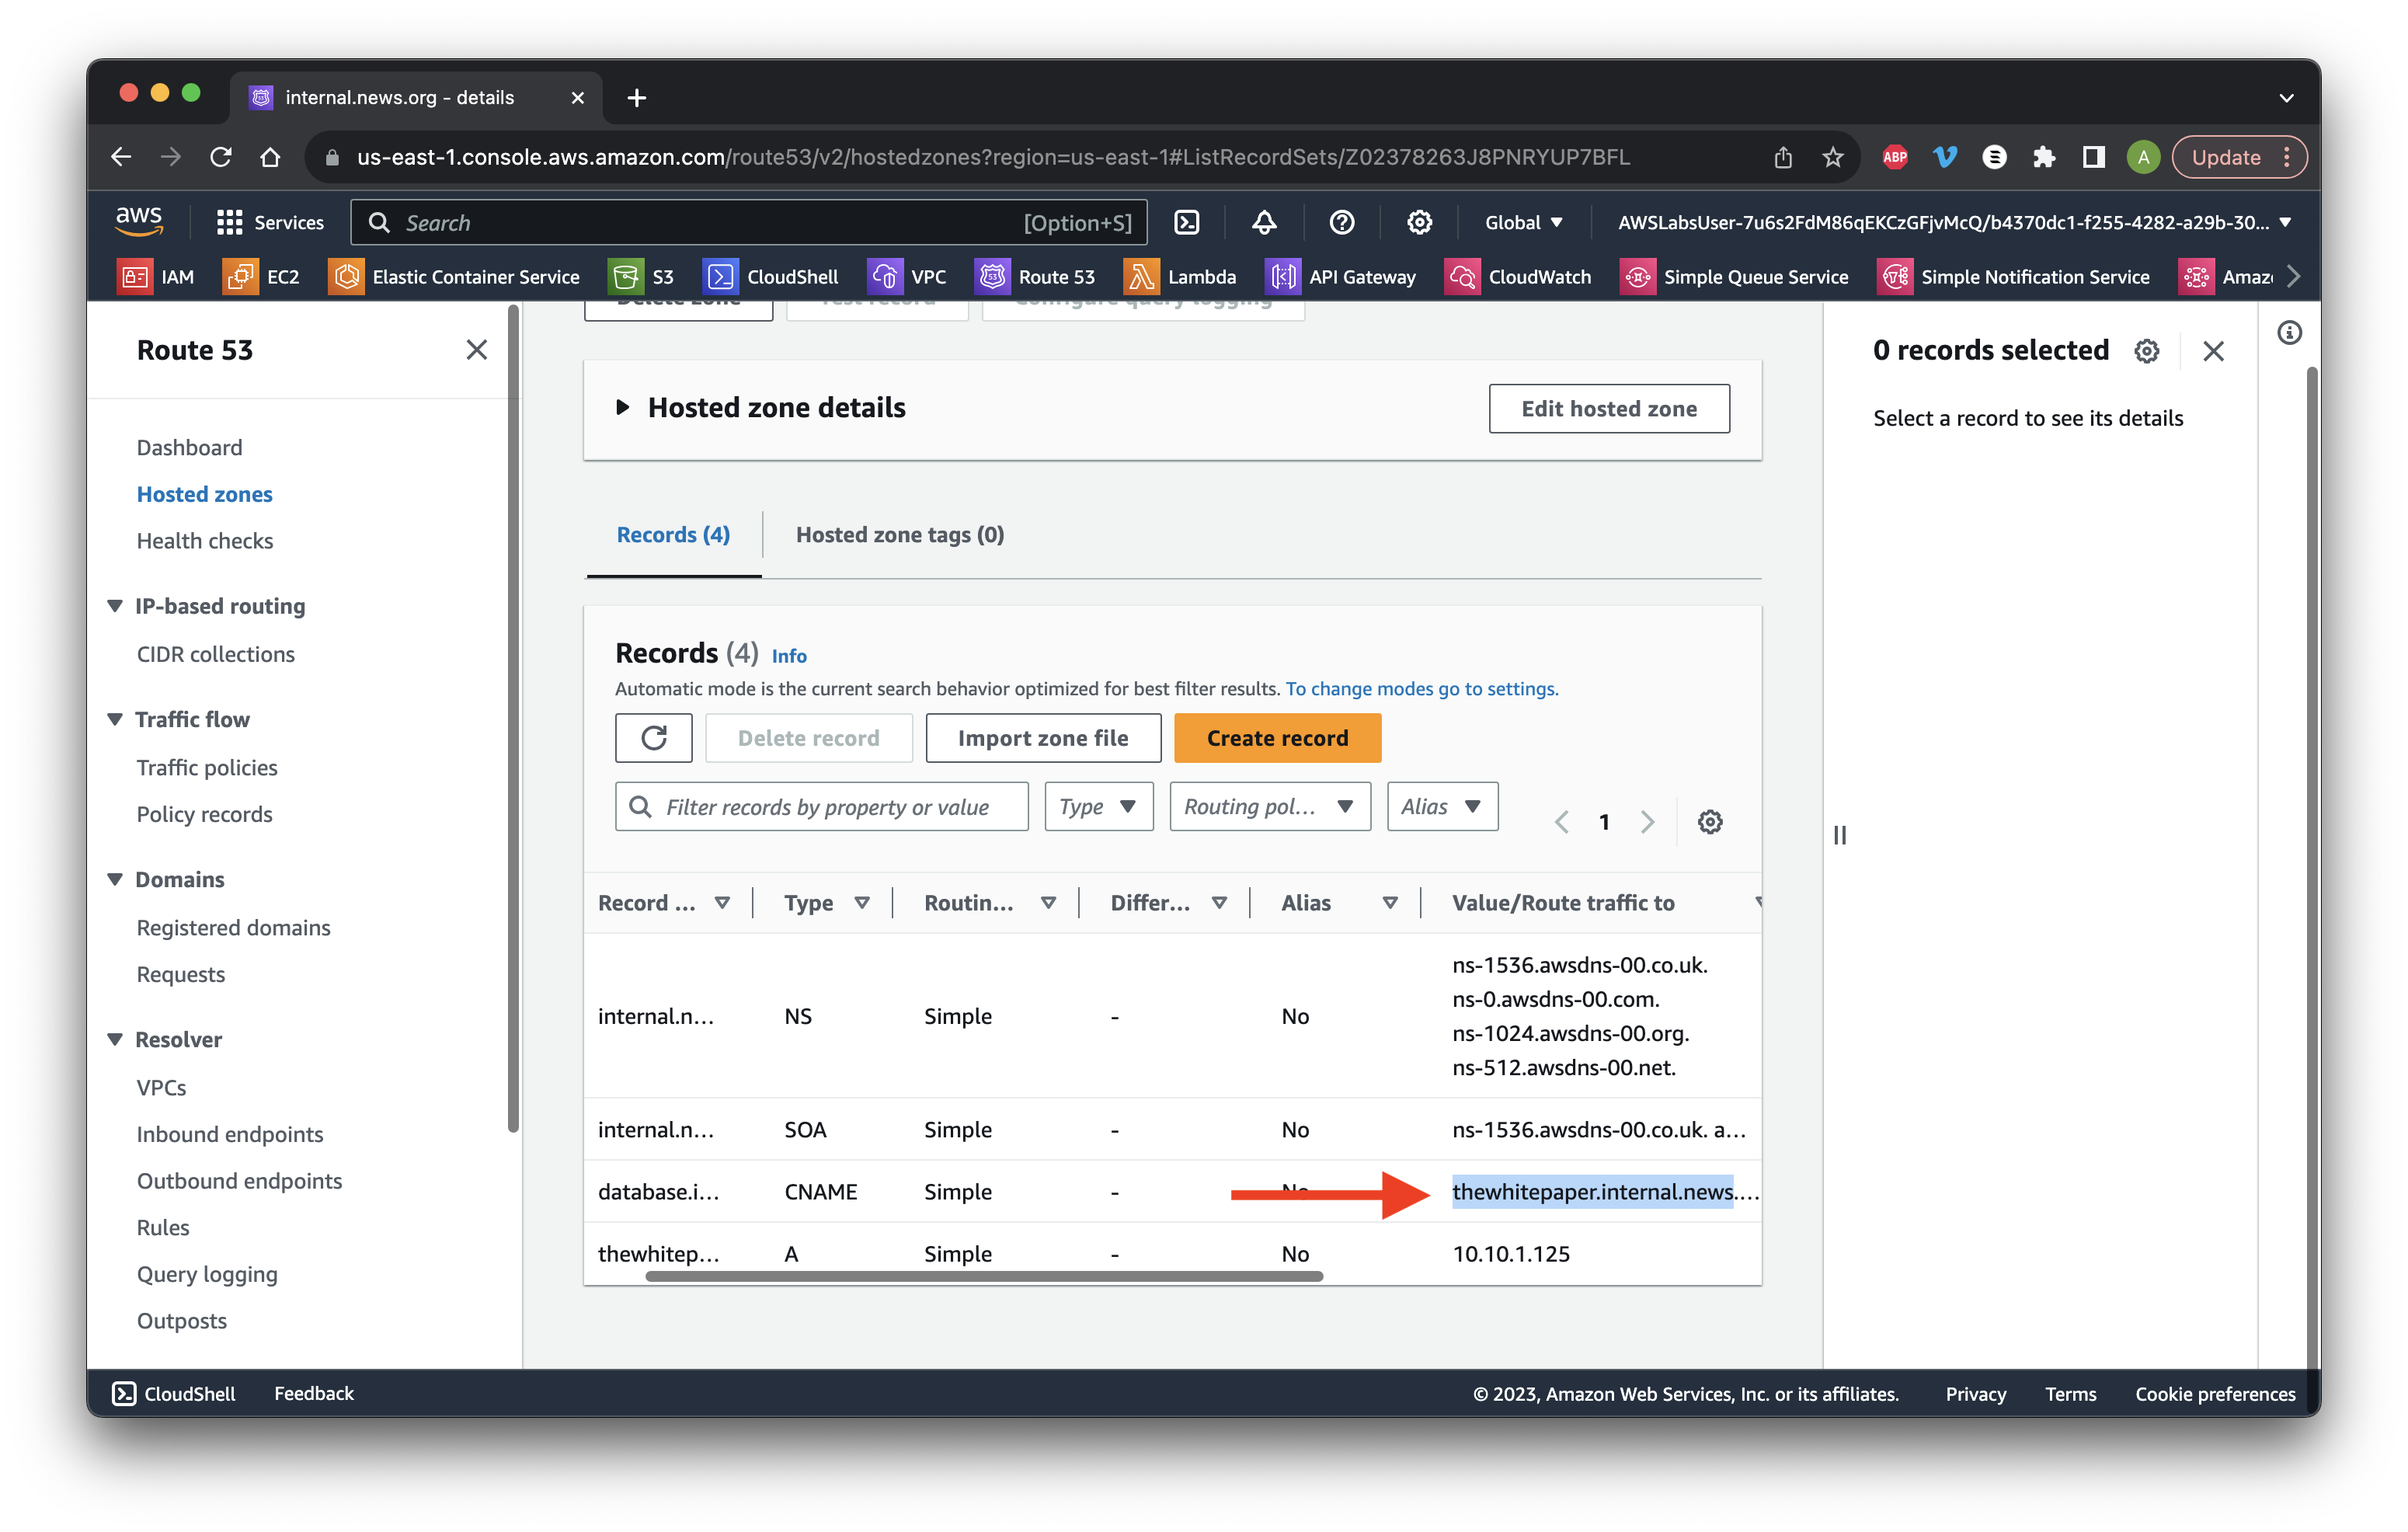Screen dimensions: 2408x1532
Task: Open CIDR collections in sidebar
Action: (216, 654)
